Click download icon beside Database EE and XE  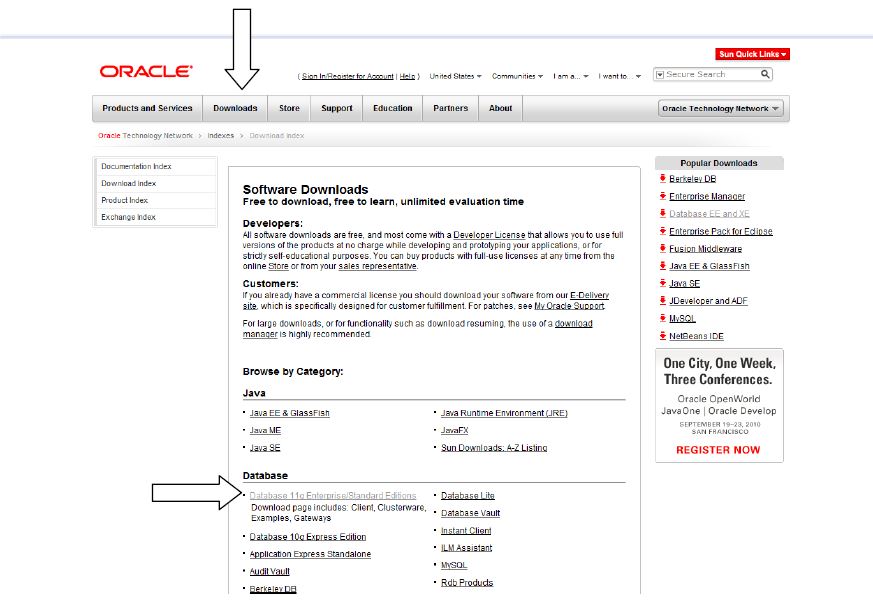click(x=663, y=213)
